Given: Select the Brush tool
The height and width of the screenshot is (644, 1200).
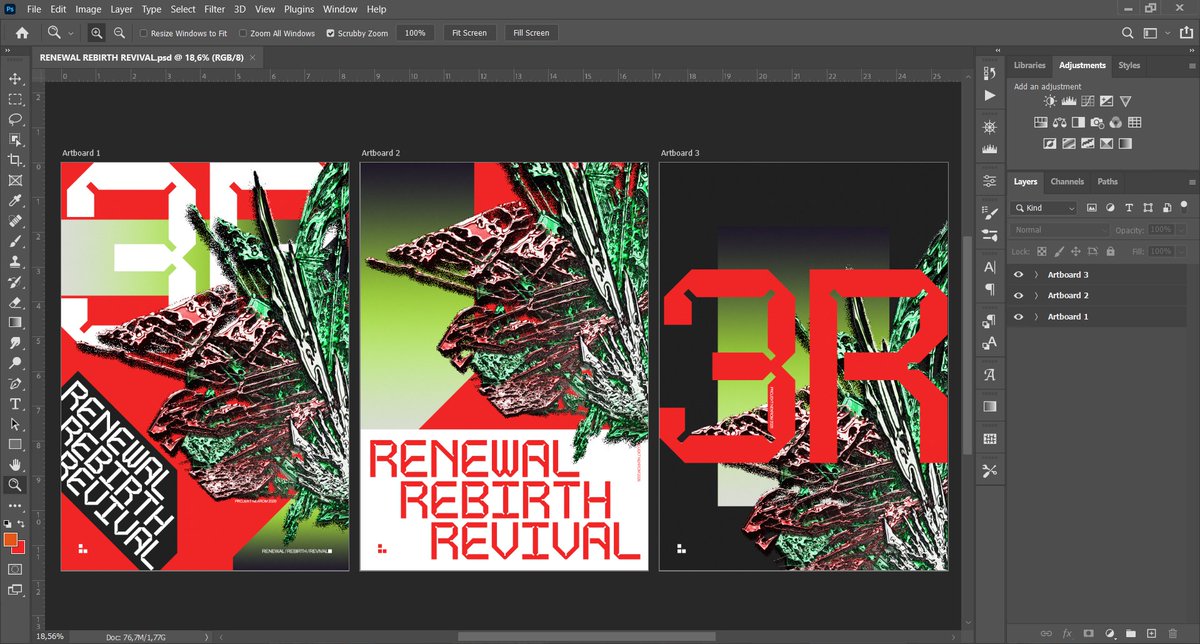Looking at the screenshot, I should pyautogui.click(x=15, y=241).
